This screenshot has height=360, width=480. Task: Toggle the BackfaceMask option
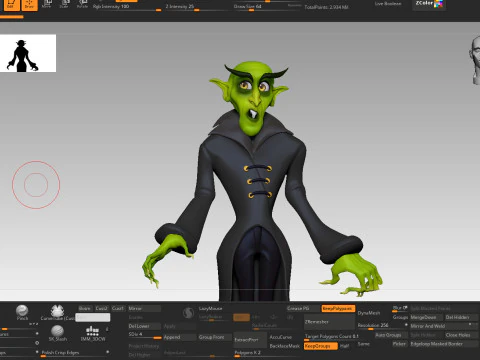(x=285, y=346)
